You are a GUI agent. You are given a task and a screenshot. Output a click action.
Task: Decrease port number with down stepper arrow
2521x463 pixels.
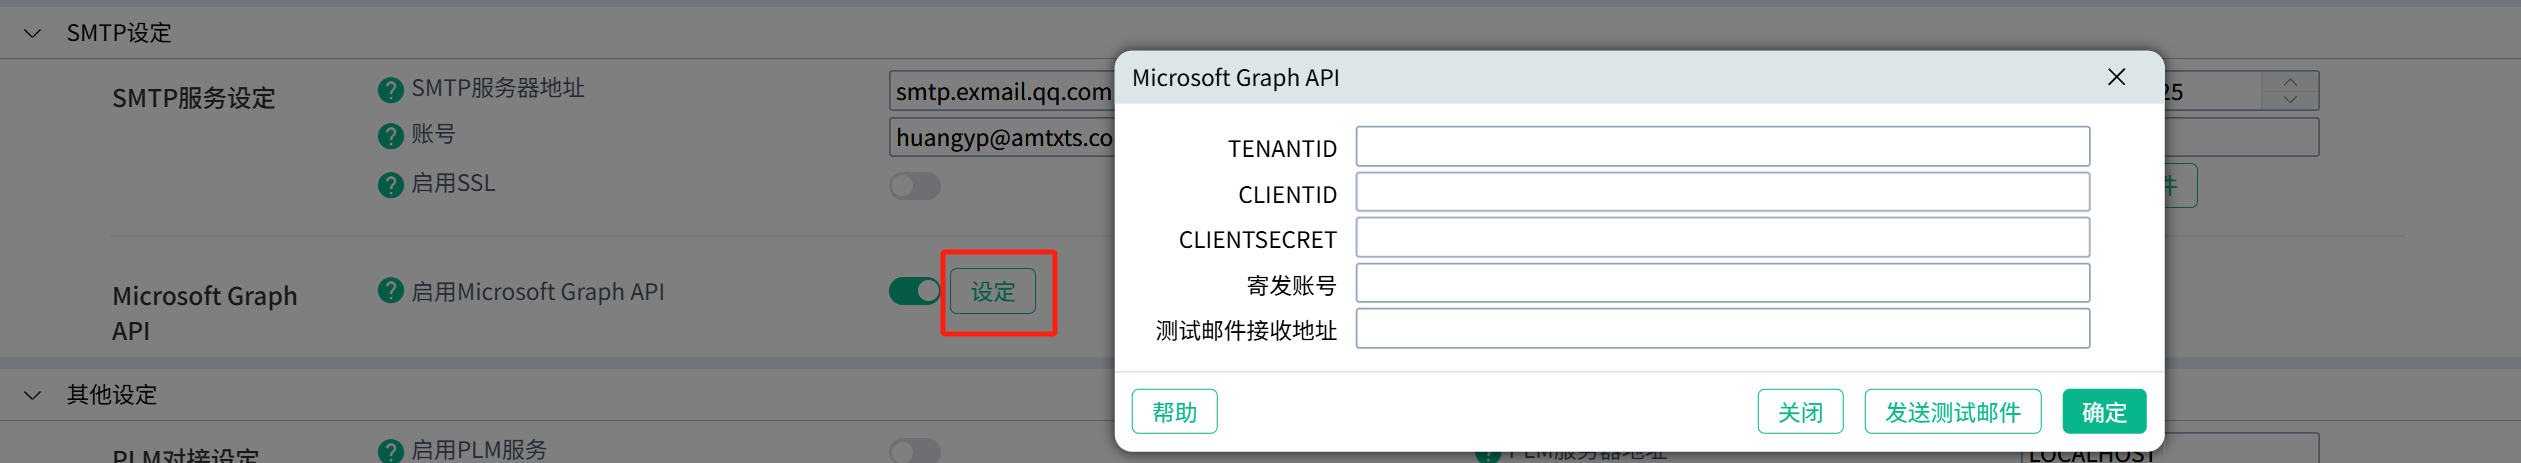(x=2289, y=100)
